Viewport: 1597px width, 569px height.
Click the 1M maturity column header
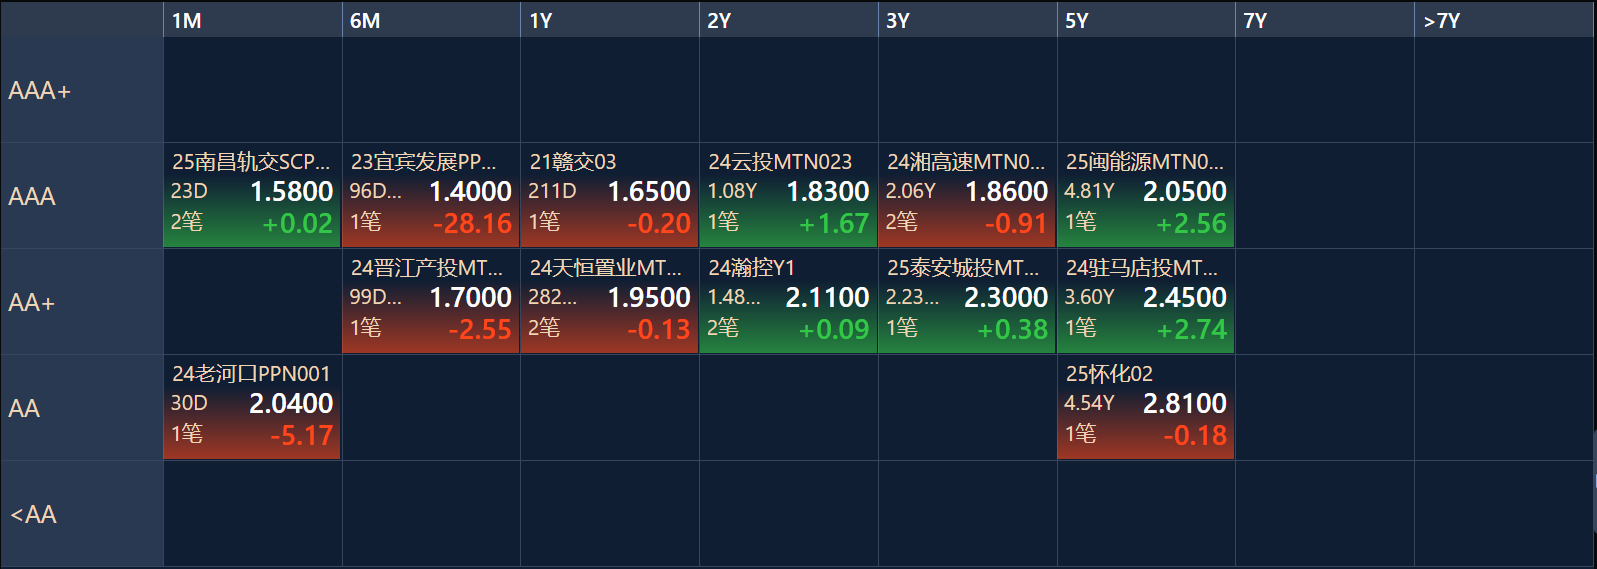pyautogui.click(x=252, y=20)
